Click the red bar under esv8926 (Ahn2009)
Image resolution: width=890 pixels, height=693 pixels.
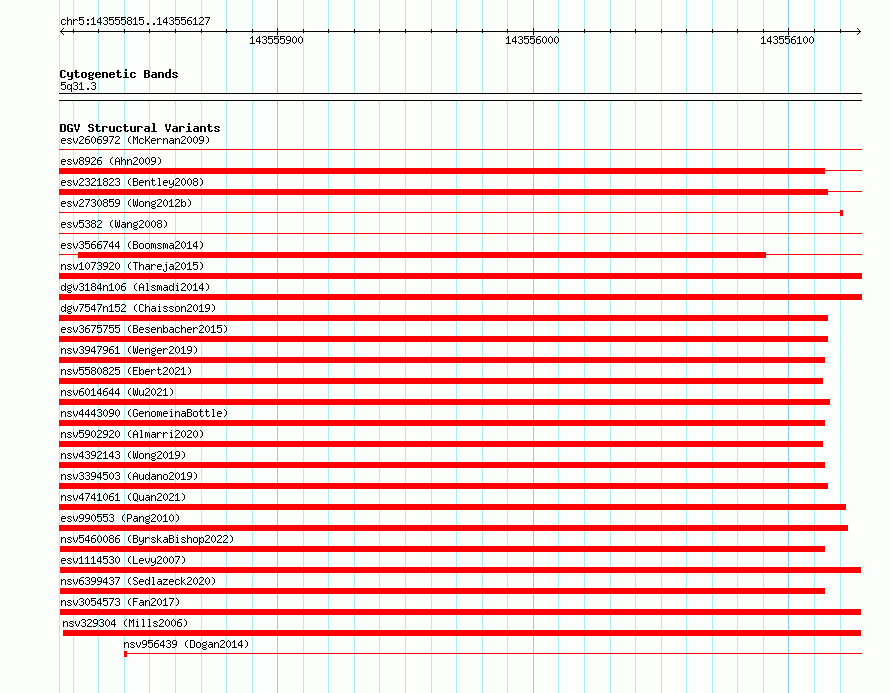(442, 171)
